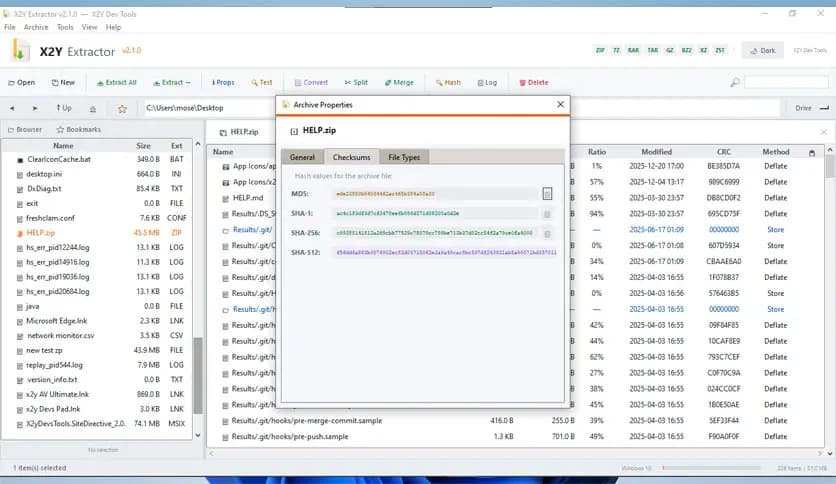Switch to the General tab
Viewport: 836px width, 484px height.
(302, 157)
